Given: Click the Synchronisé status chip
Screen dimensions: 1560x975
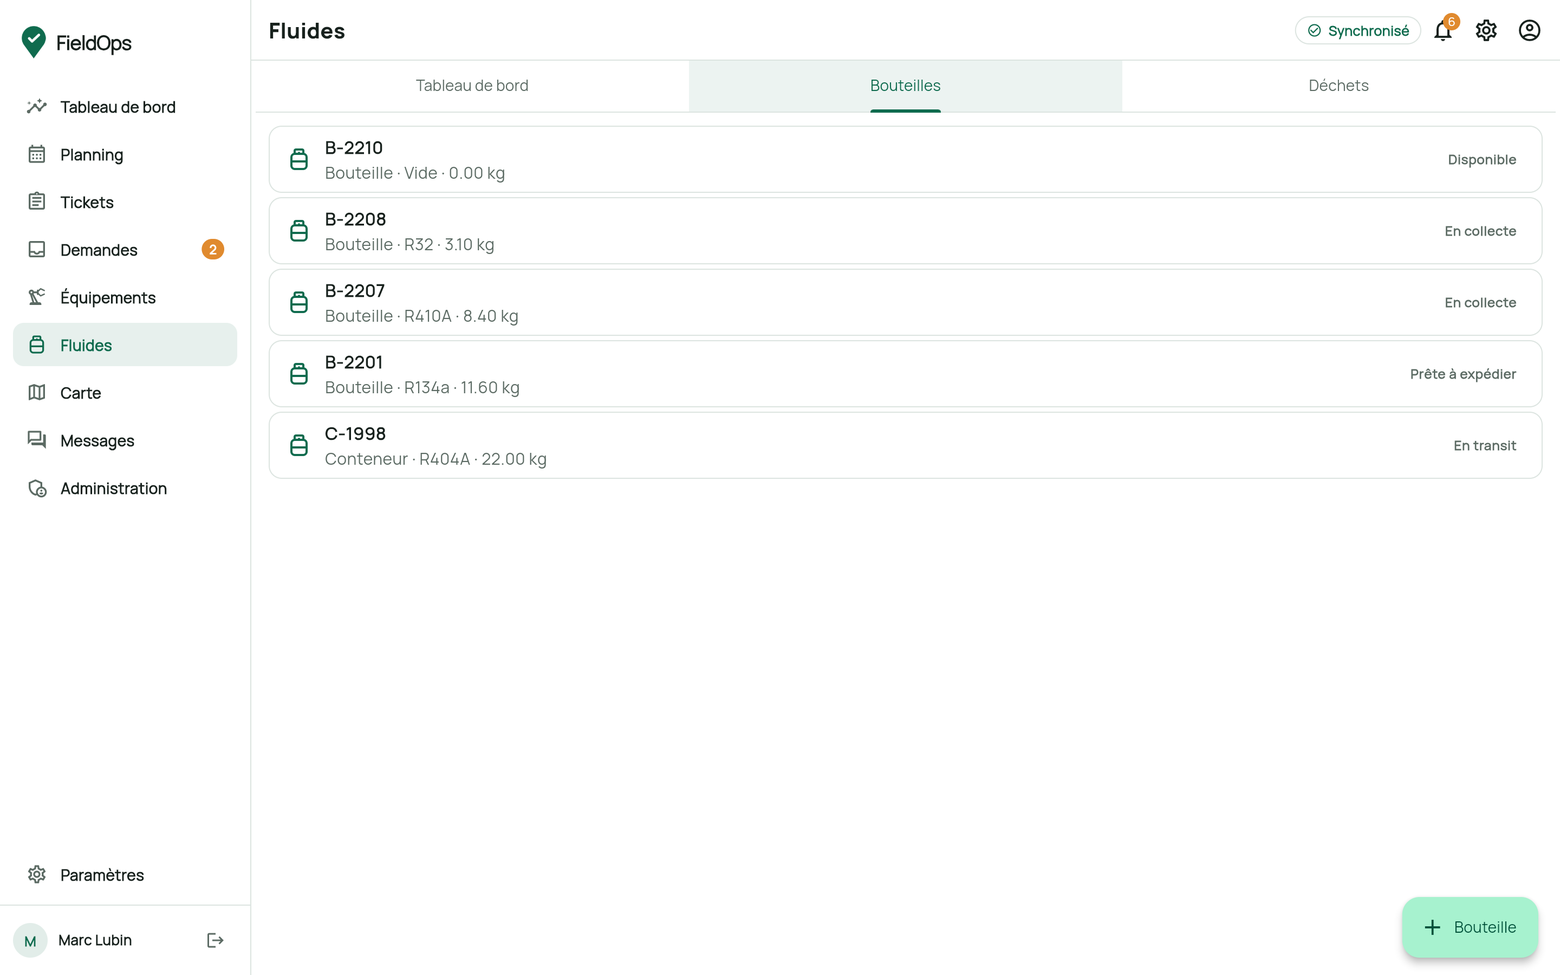Looking at the screenshot, I should coord(1358,31).
